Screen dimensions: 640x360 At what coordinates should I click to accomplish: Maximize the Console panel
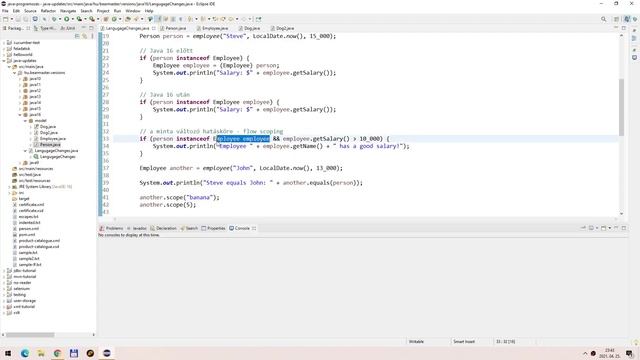pos(624,228)
